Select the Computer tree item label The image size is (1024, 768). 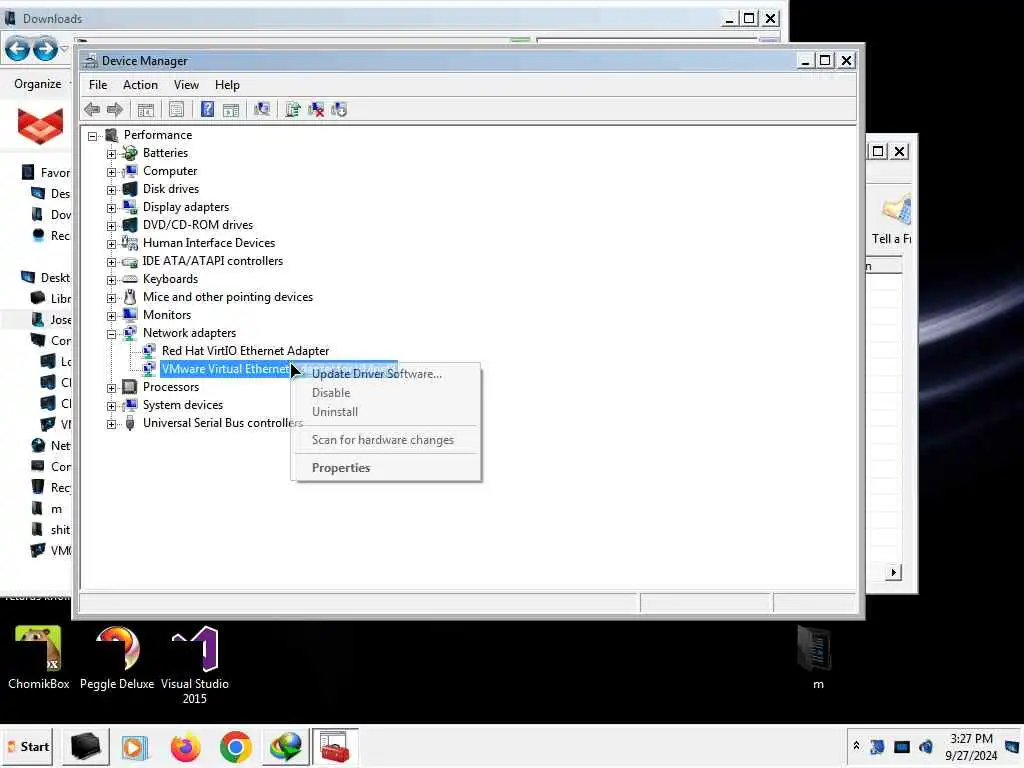170,171
